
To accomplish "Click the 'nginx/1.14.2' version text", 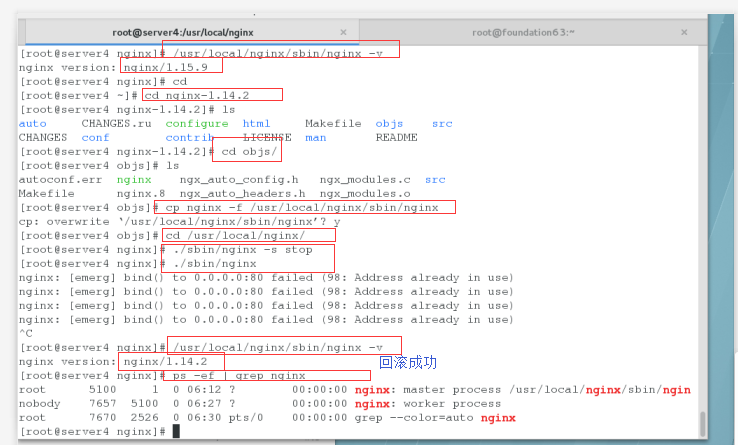I will pyautogui.click(x=165, y=362).
